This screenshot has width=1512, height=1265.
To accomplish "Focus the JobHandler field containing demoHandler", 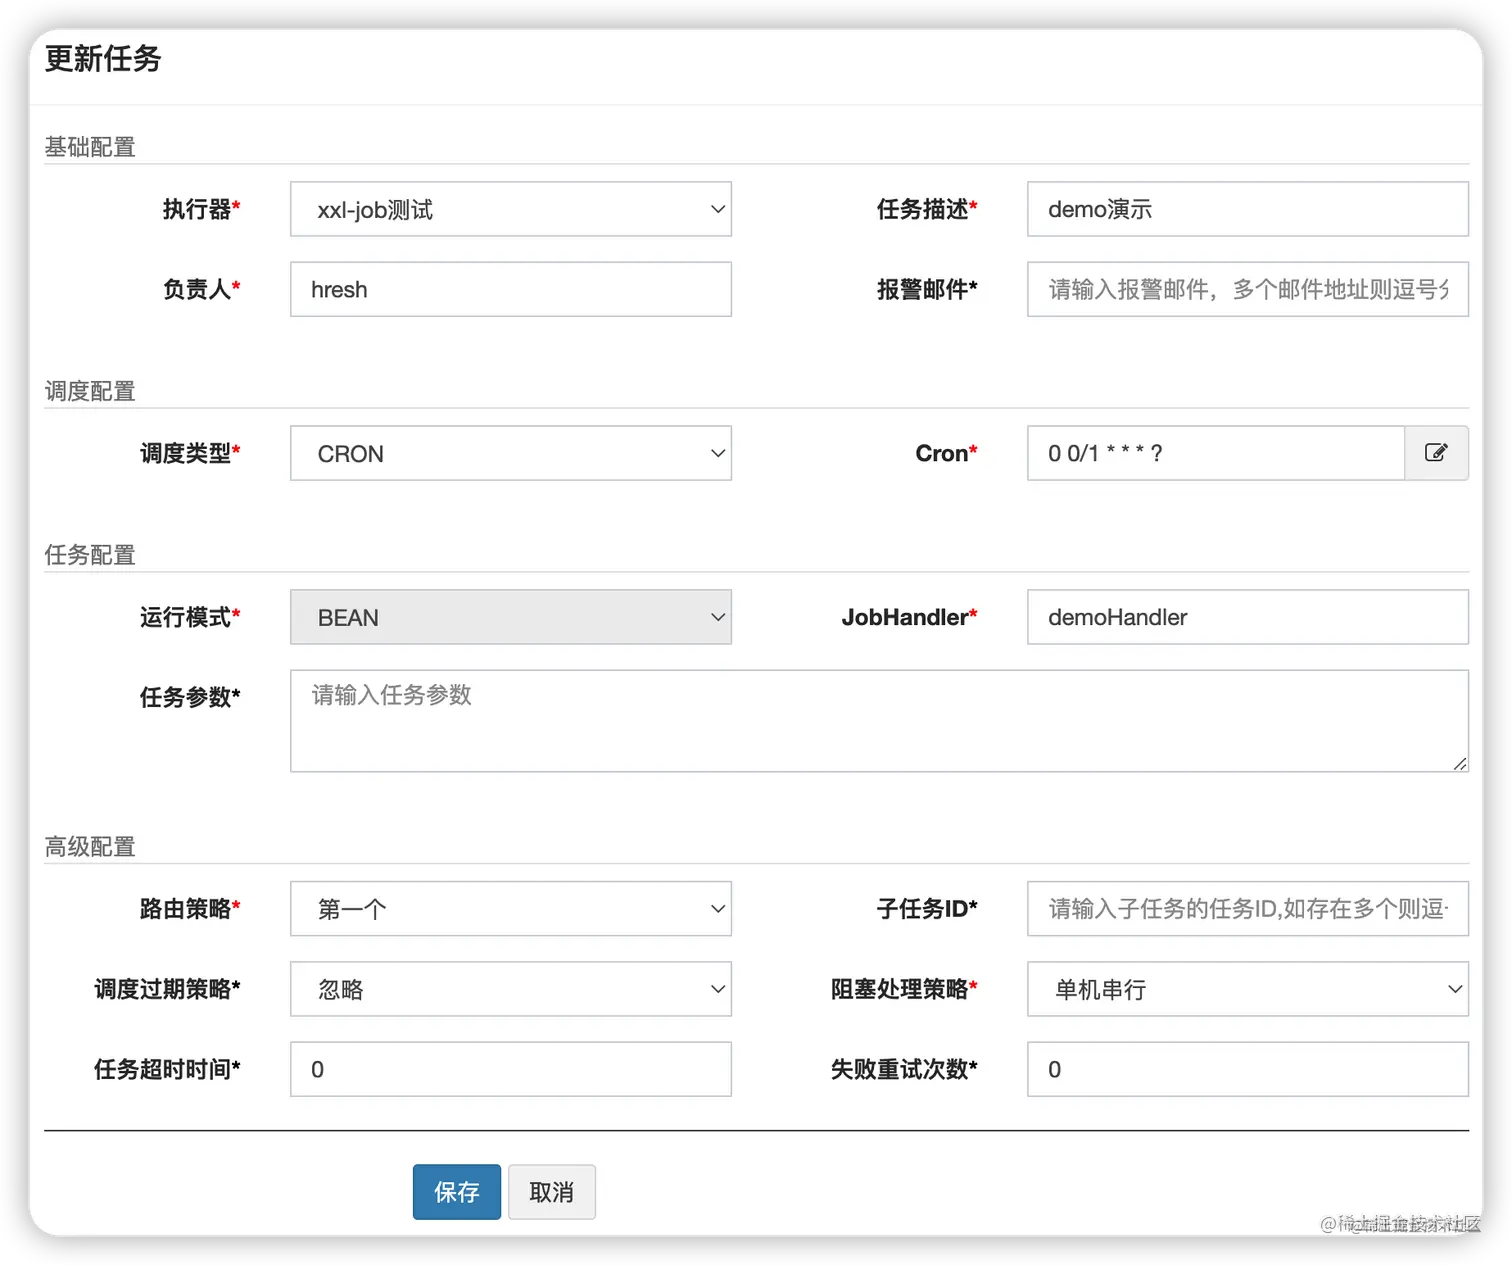I will [x=1248, y=617].
